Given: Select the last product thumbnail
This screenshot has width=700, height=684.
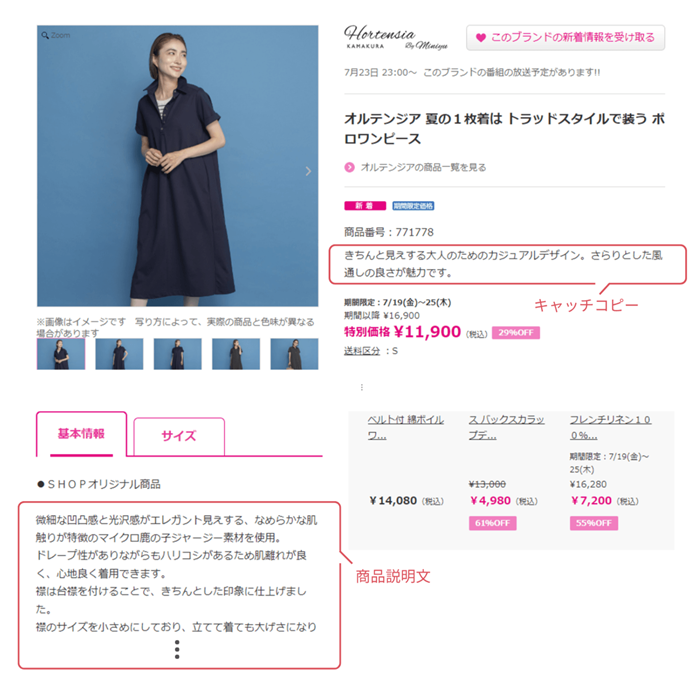Looking at the screenshot, I should pyautogui.click(x=294, y=354).
